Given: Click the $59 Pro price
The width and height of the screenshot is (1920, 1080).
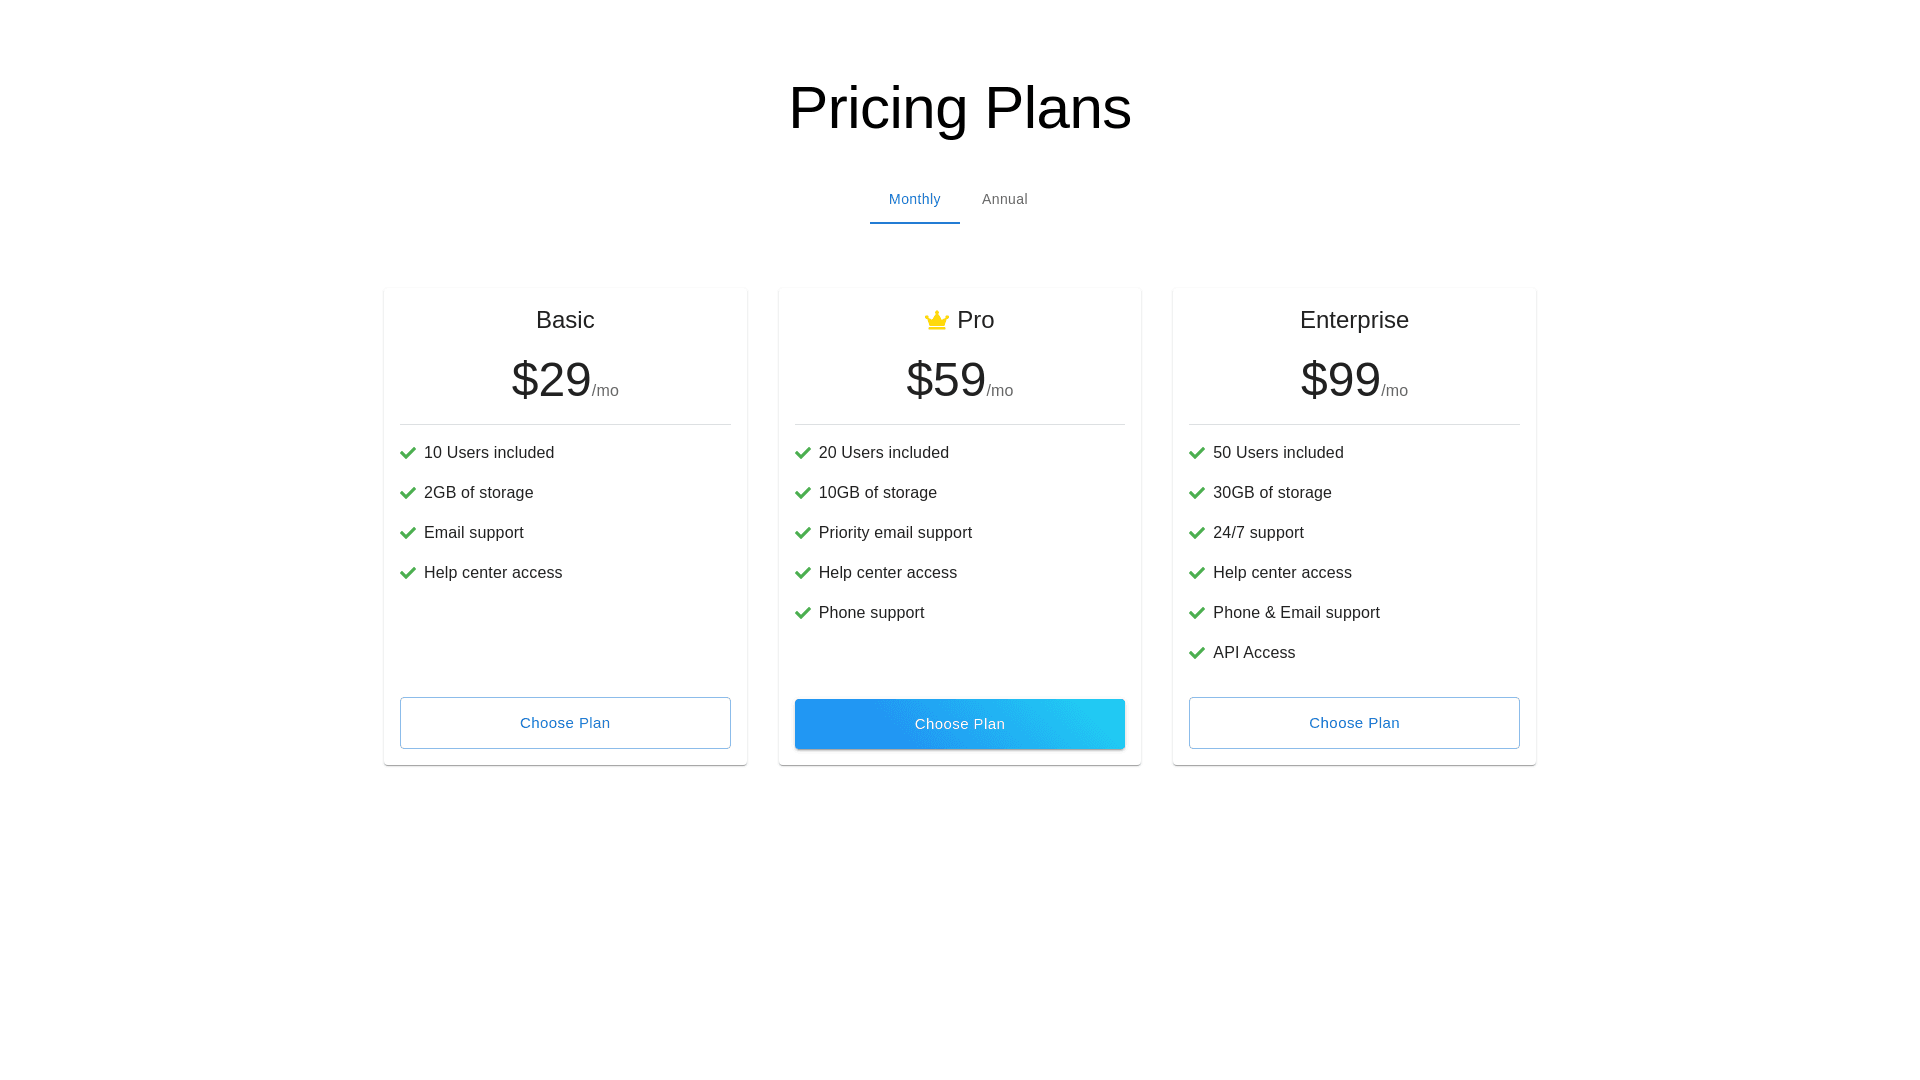Looking at the screenshot, I should [x=946, y=380].
